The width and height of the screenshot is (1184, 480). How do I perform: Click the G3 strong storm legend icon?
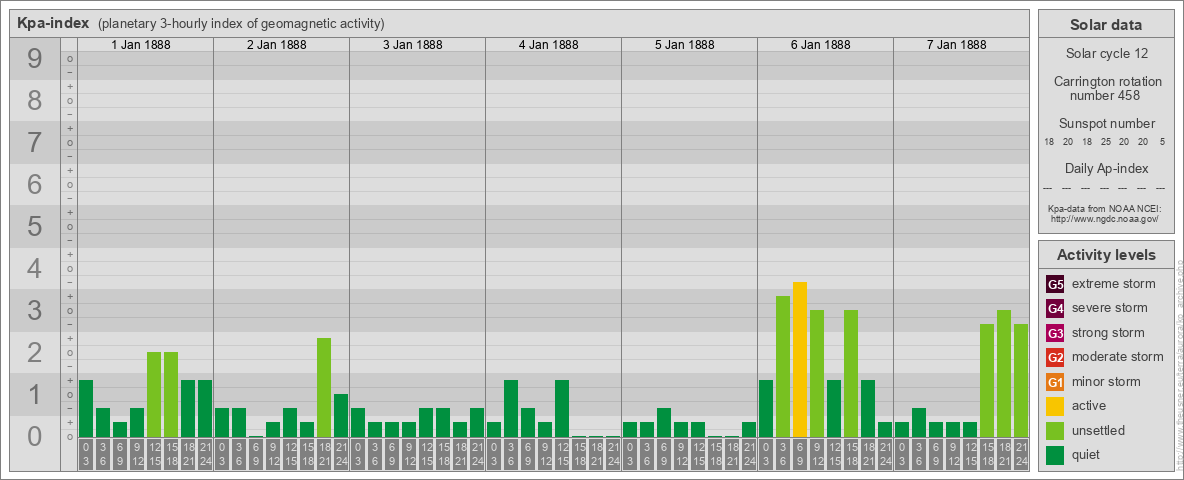[1055, 333]
